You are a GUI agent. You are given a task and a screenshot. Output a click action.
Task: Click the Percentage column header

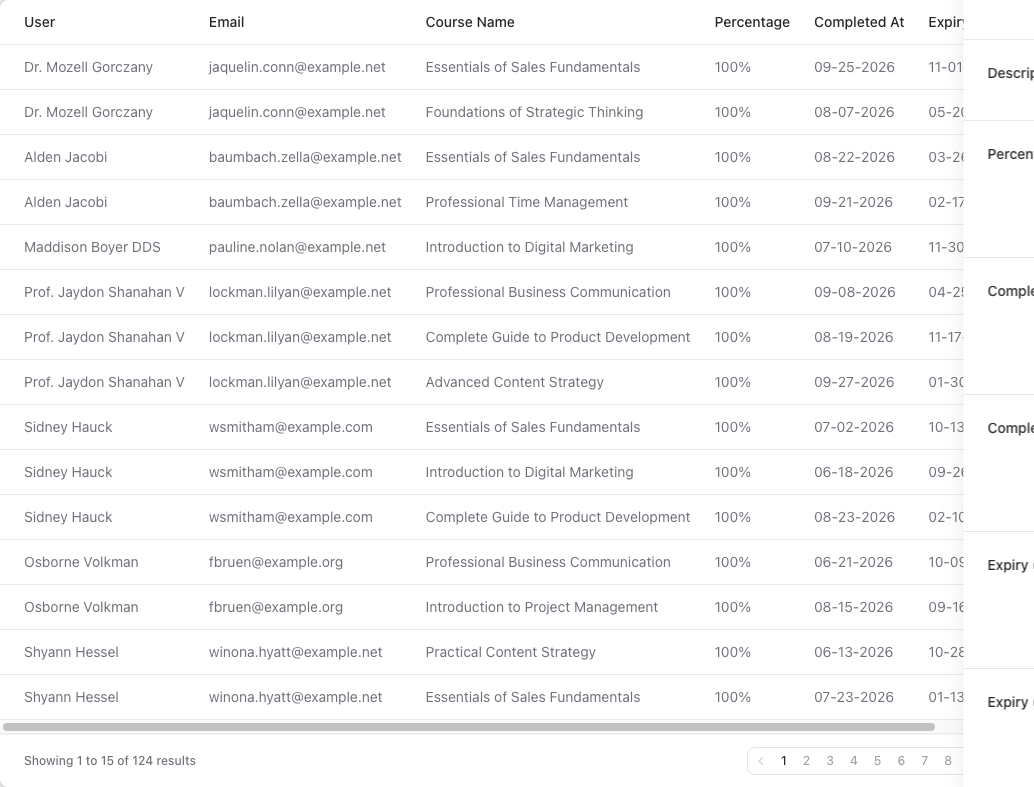[x=752, y=22]
